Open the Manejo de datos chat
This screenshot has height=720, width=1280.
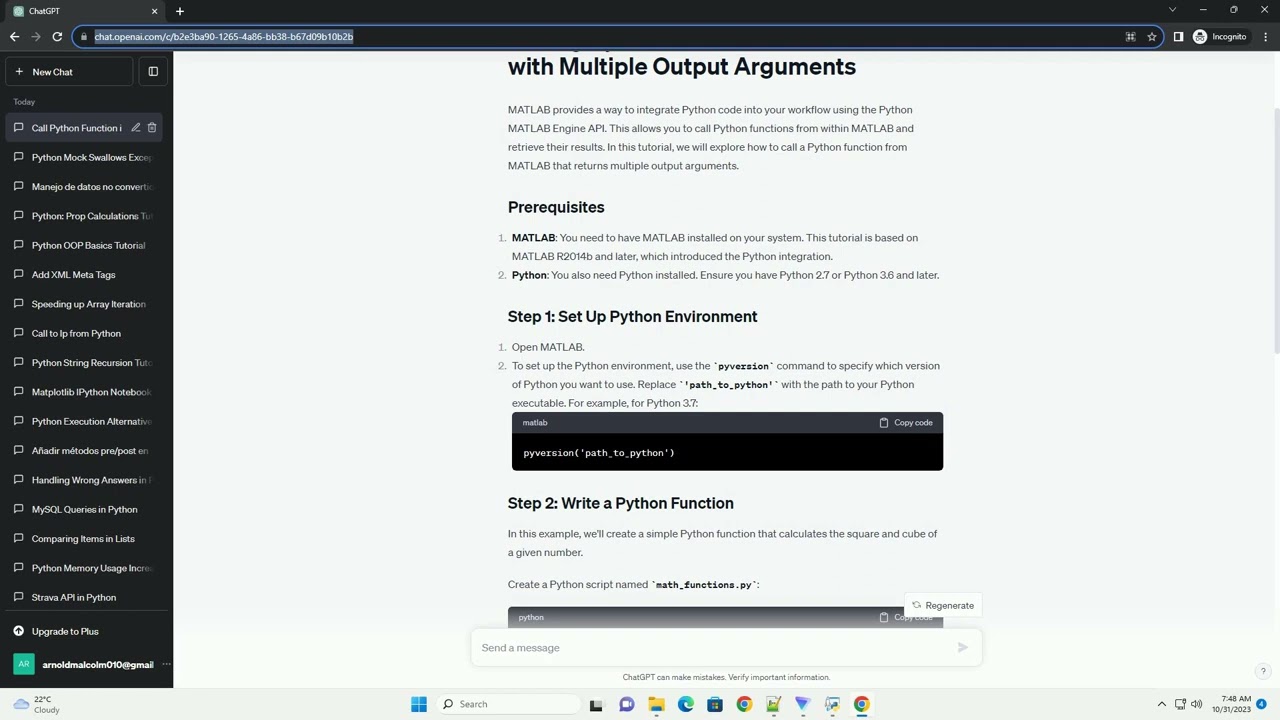[86, 187]
